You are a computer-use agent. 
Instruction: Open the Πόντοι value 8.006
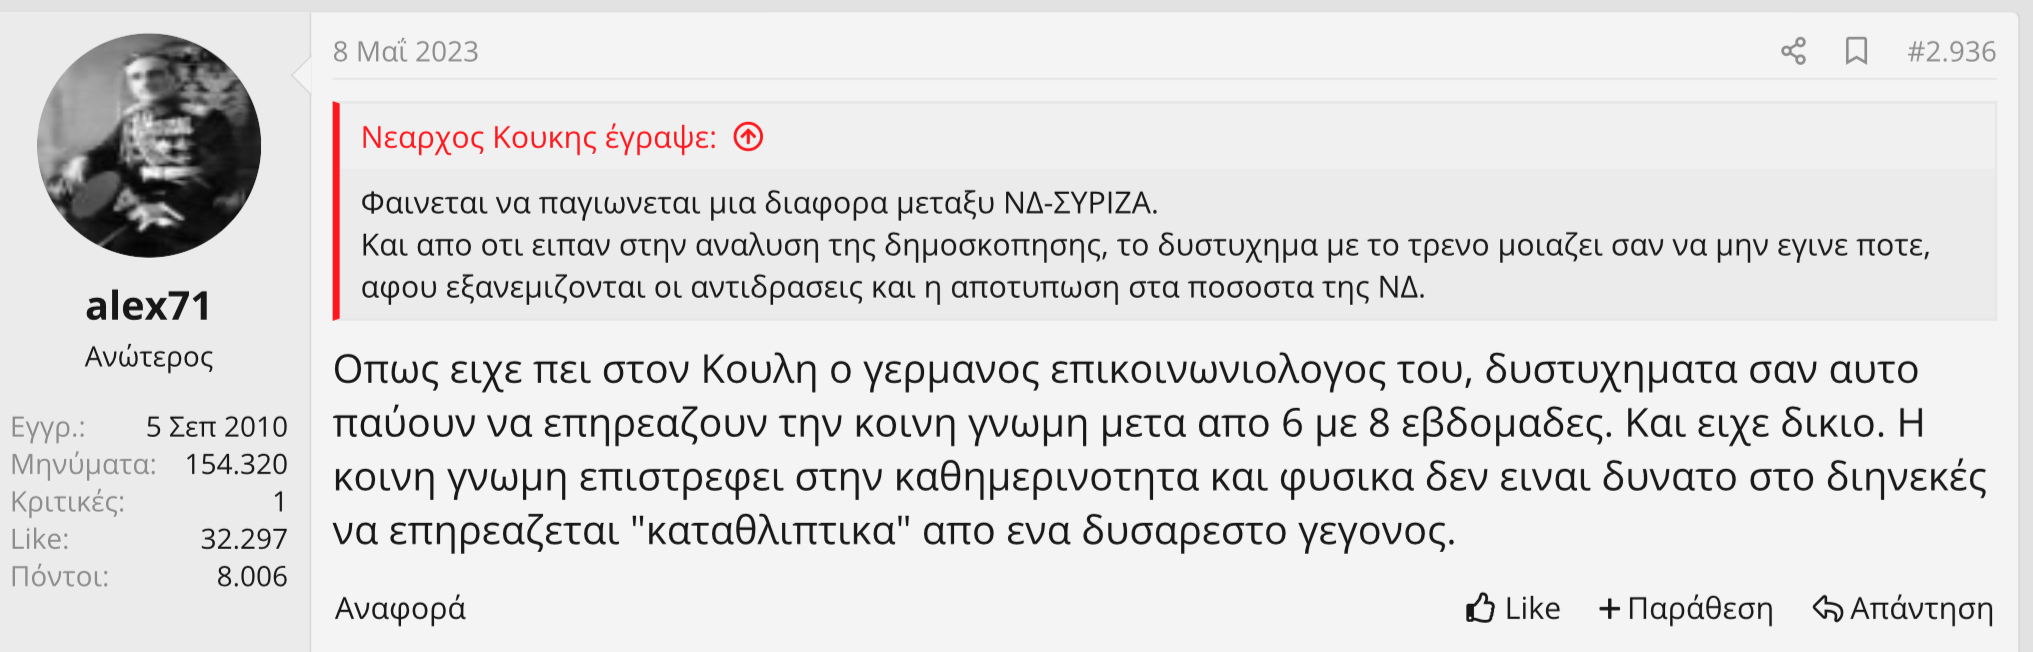click(x=251, y=576)
